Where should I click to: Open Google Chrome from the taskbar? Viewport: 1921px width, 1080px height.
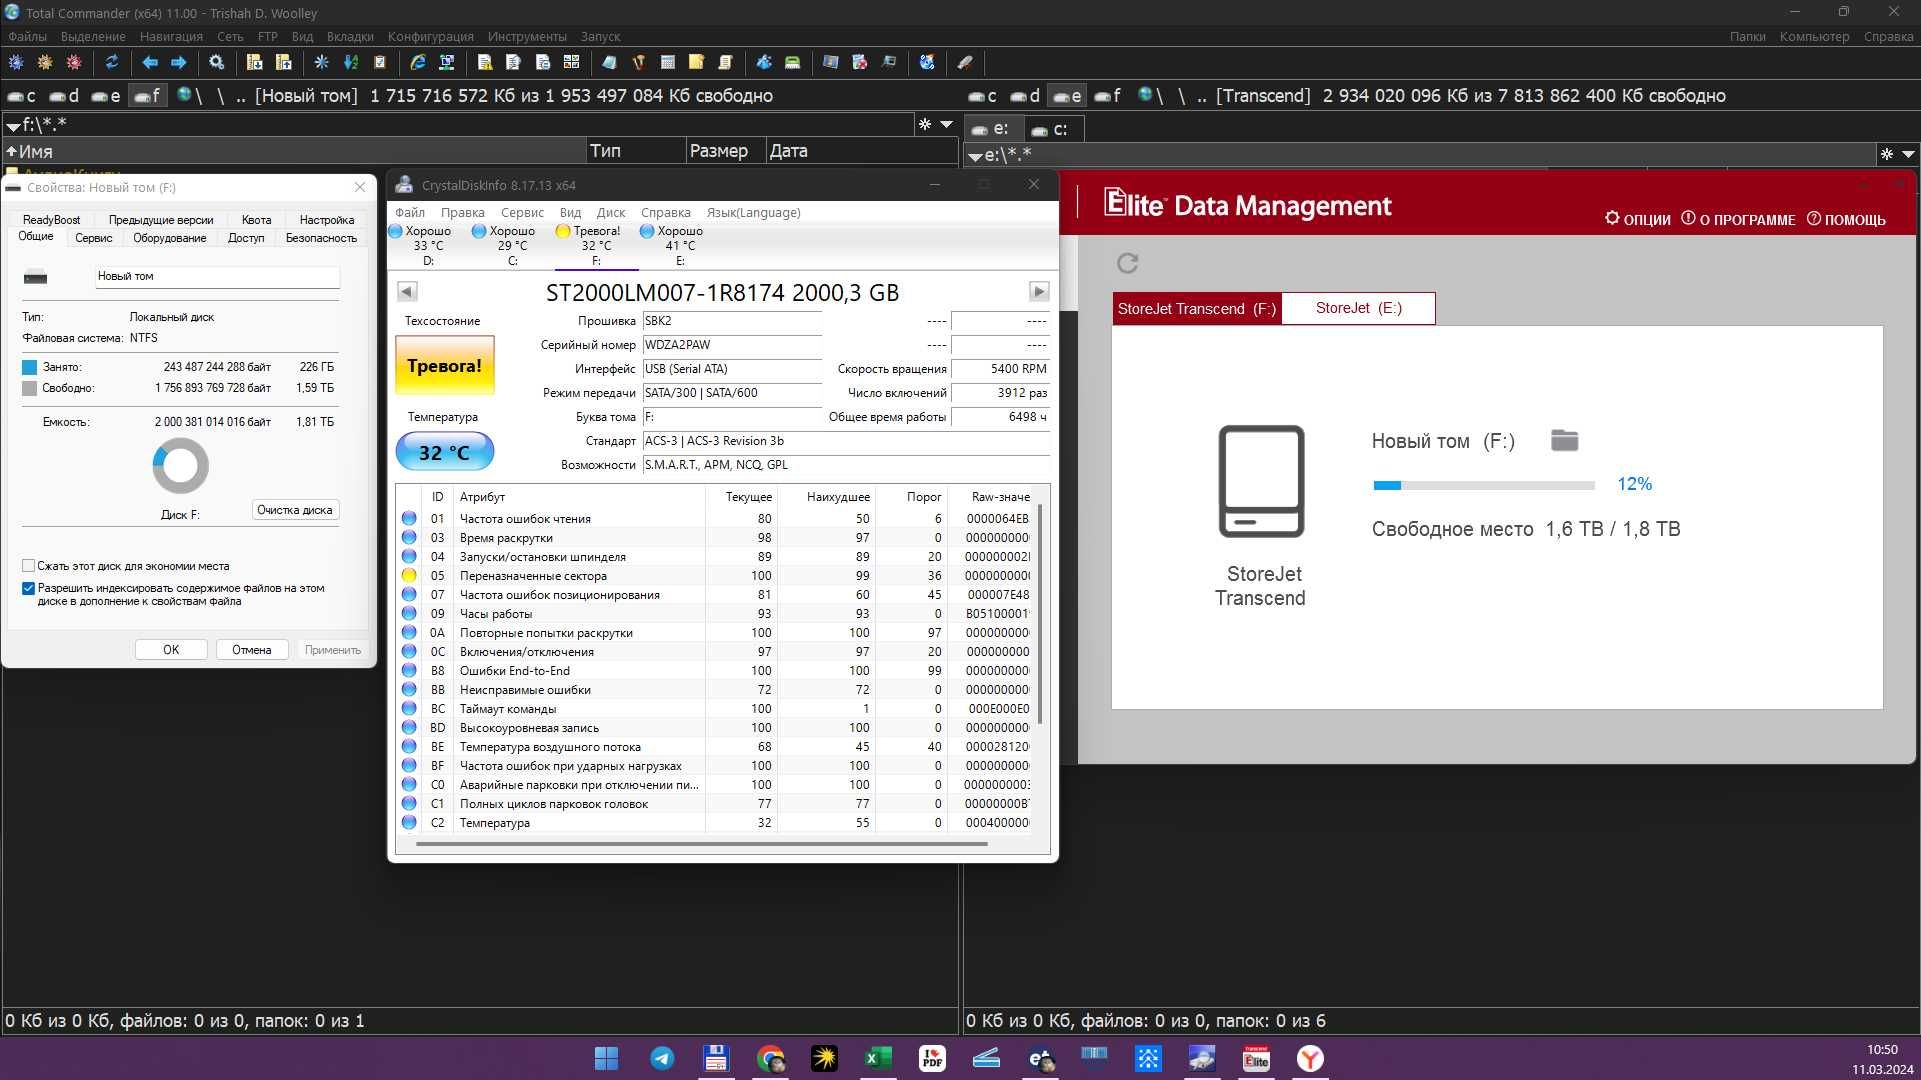pyautogui.click(x=770, y=1058)
